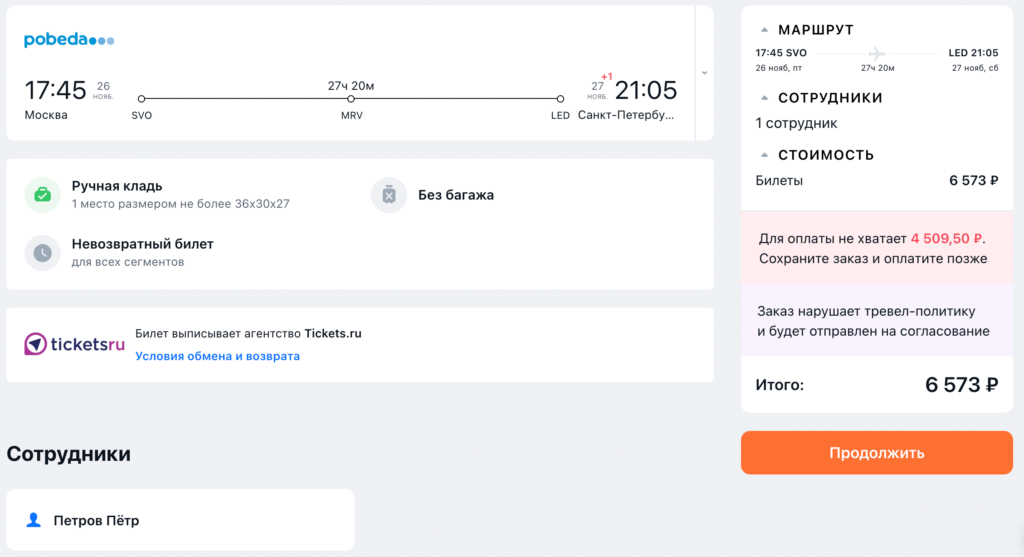The width and height of the screenshot is (1024, 557).
Task: Click the SVO departure point marker
Action: 141,99
